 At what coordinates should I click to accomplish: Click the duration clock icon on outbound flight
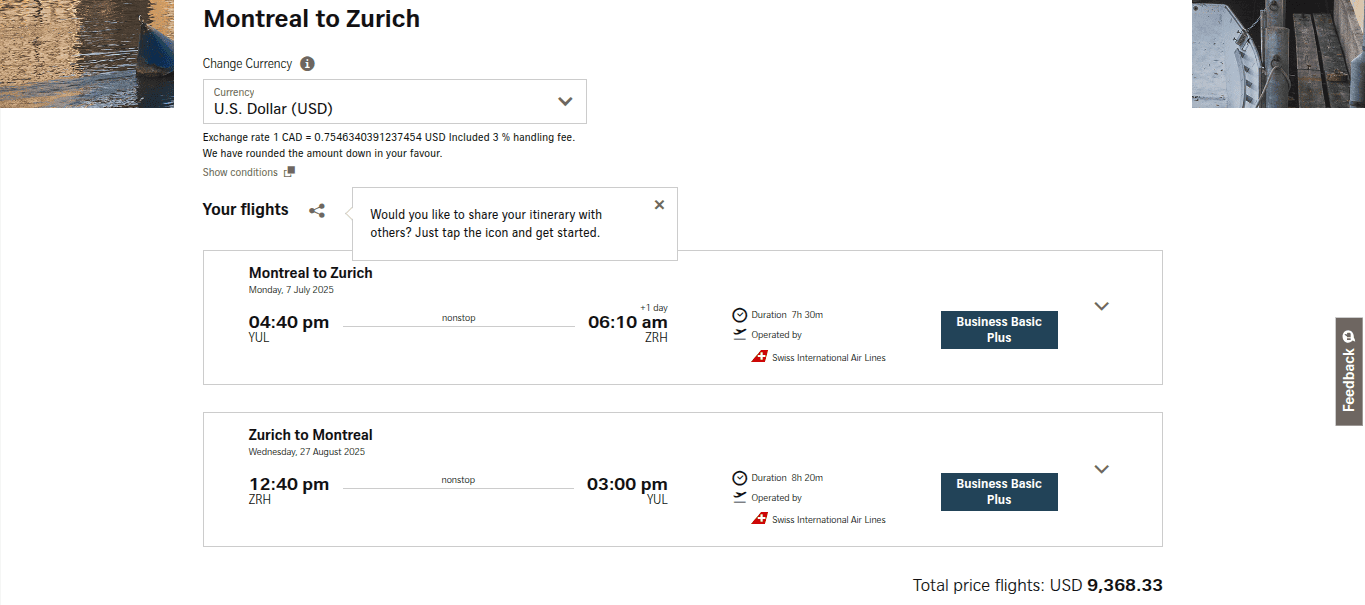(x=740, y=314)
